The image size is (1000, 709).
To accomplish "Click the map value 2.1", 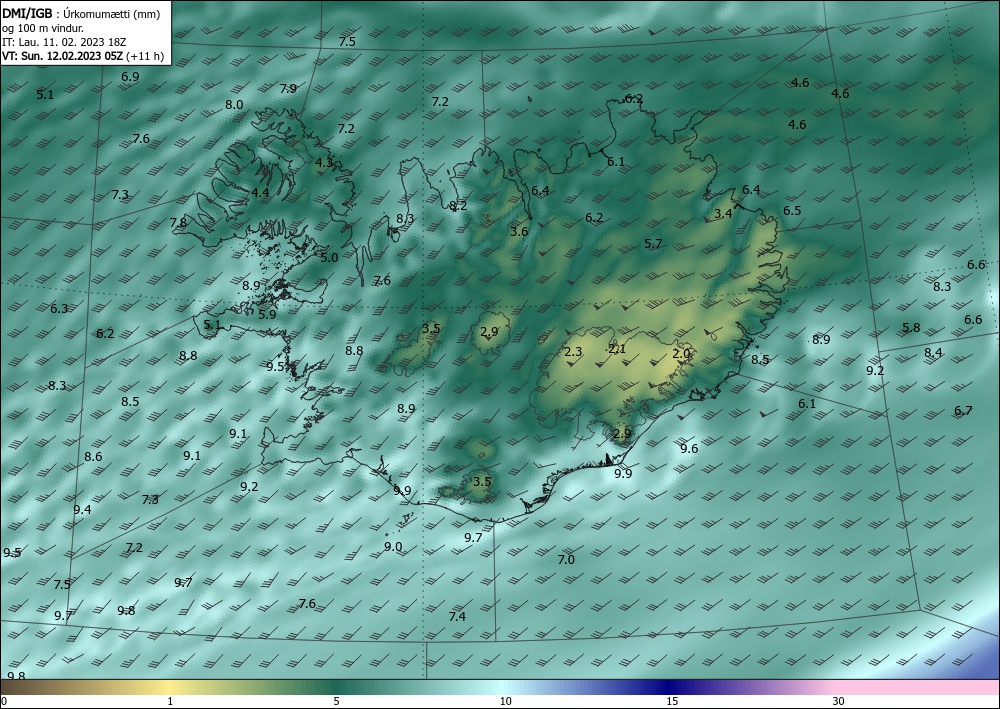I will coord(617,349).
